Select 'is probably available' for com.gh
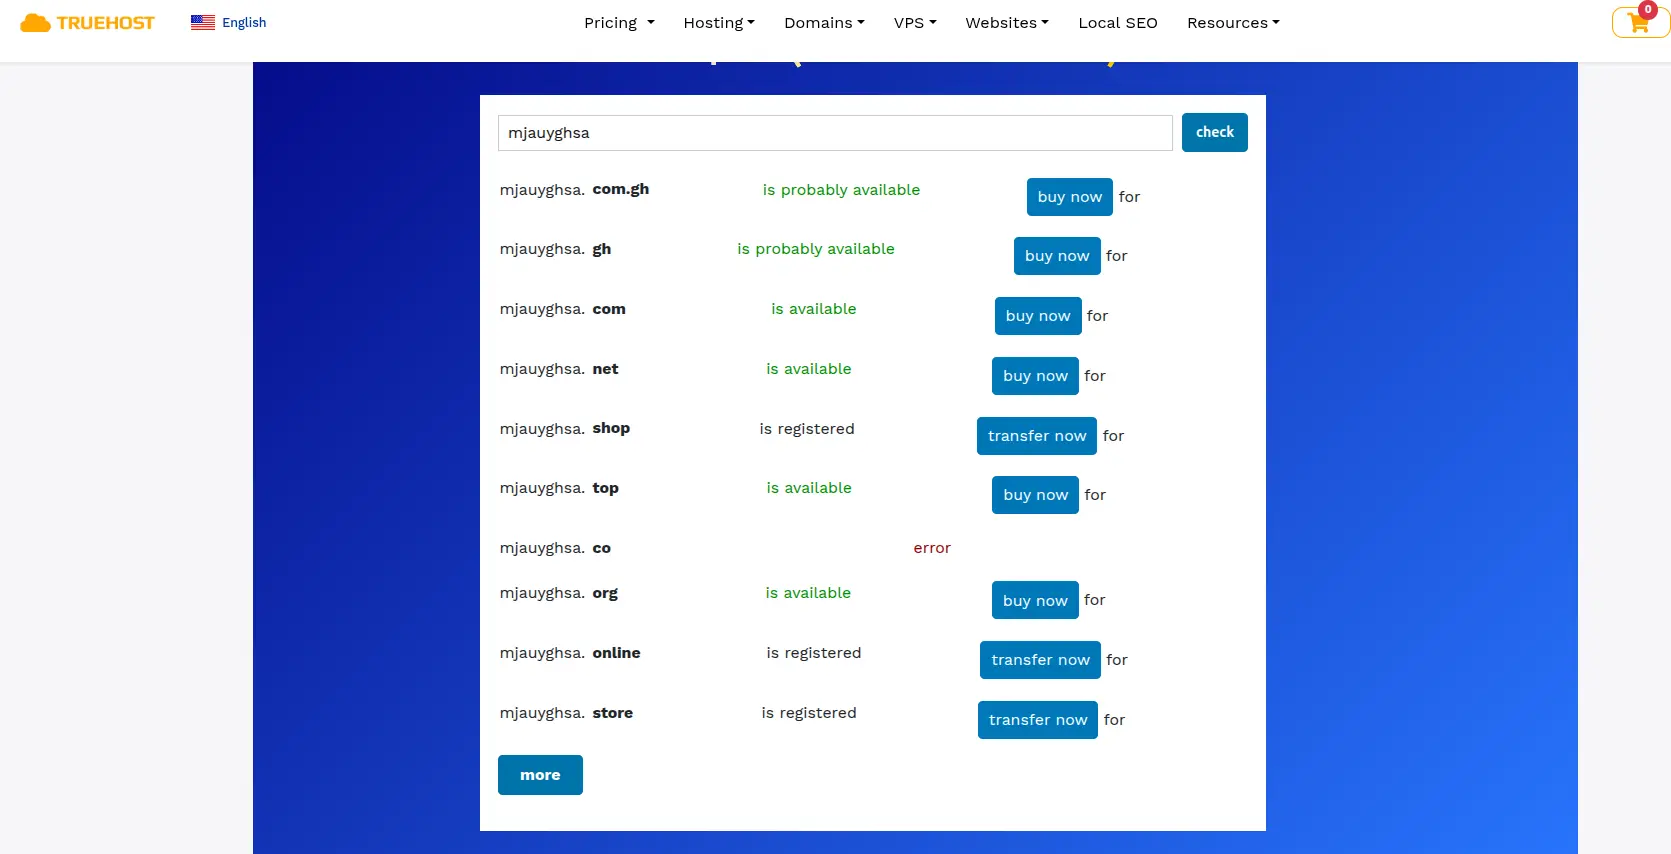 coord(841,190)
